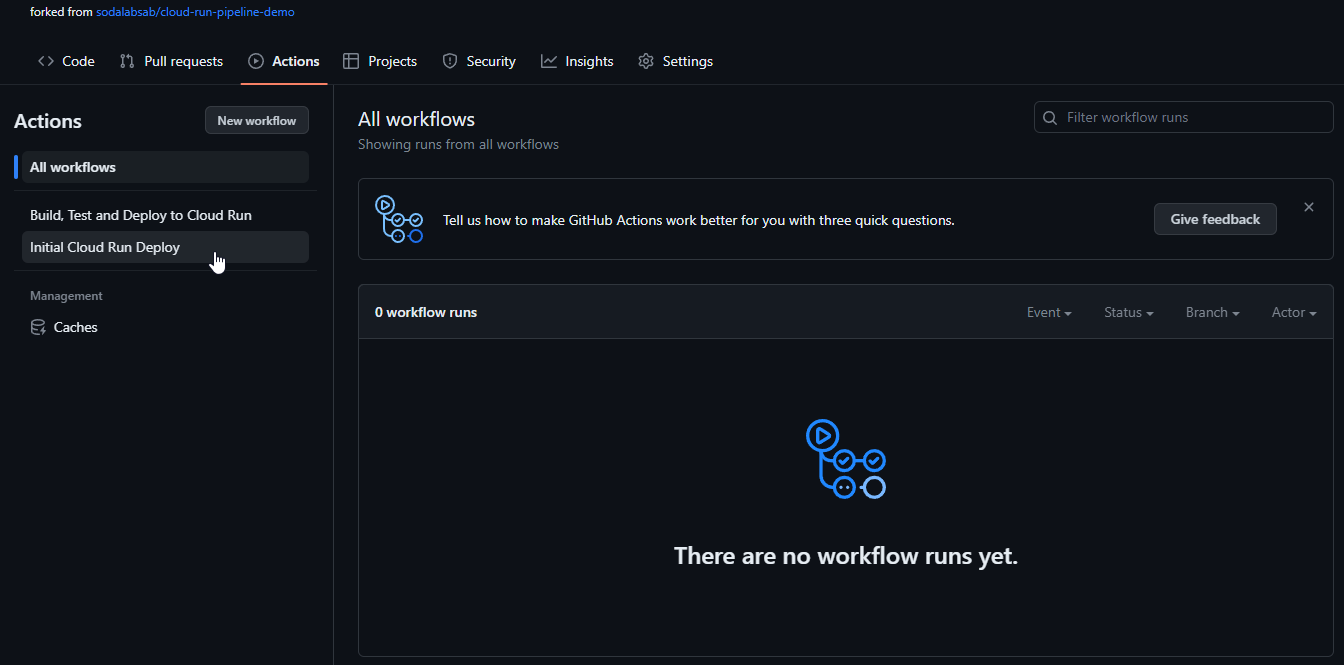
Task: Open the Projects tab
Action: pyautogui.click(x=380, y=61)
